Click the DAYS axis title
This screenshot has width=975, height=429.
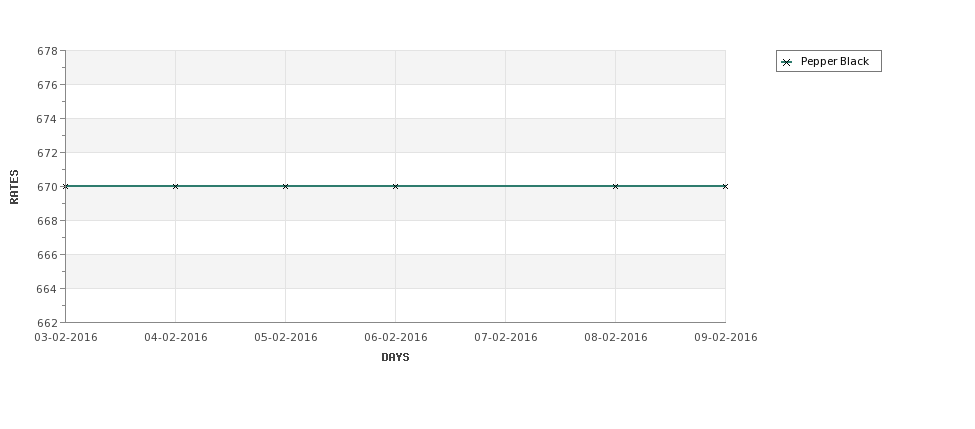tap(395, 357)
